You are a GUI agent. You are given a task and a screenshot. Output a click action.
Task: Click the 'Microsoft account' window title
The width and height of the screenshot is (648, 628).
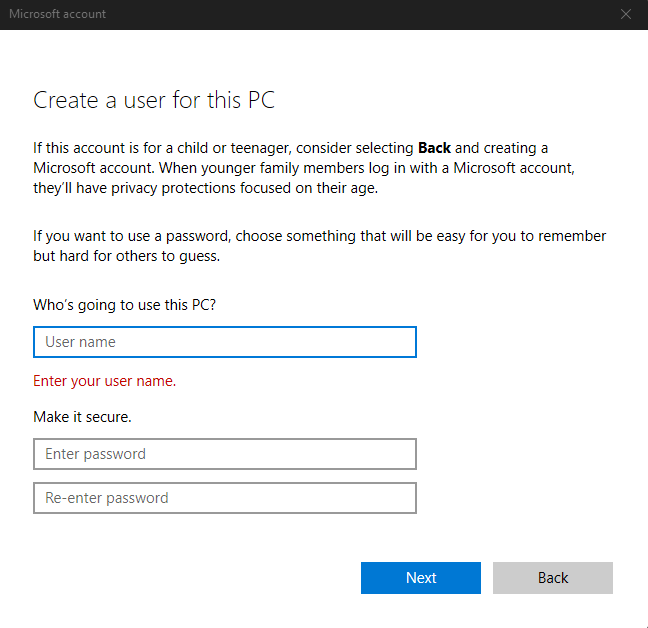[x=57, y=14]
